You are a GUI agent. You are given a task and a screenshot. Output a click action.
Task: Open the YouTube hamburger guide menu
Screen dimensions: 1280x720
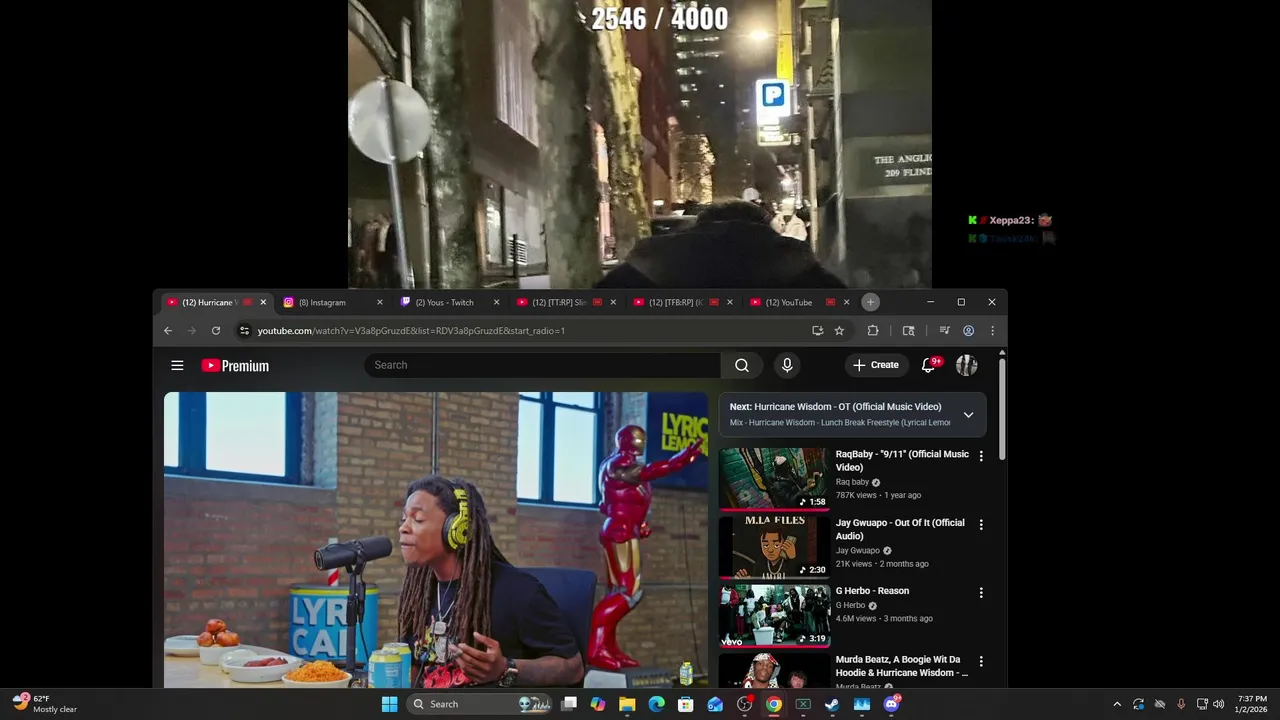click(x=177, y=365)
